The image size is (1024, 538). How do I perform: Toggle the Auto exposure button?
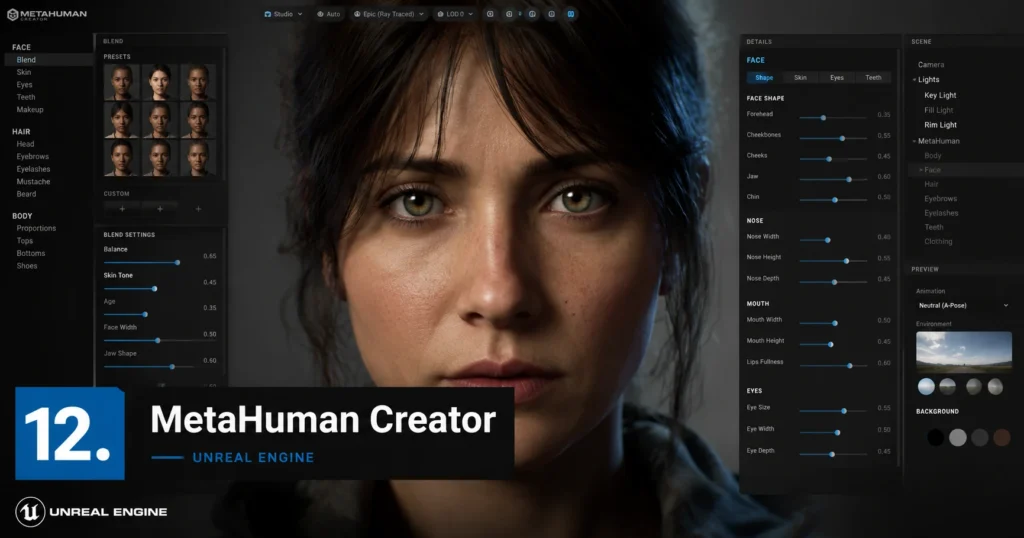pos(328,14)
